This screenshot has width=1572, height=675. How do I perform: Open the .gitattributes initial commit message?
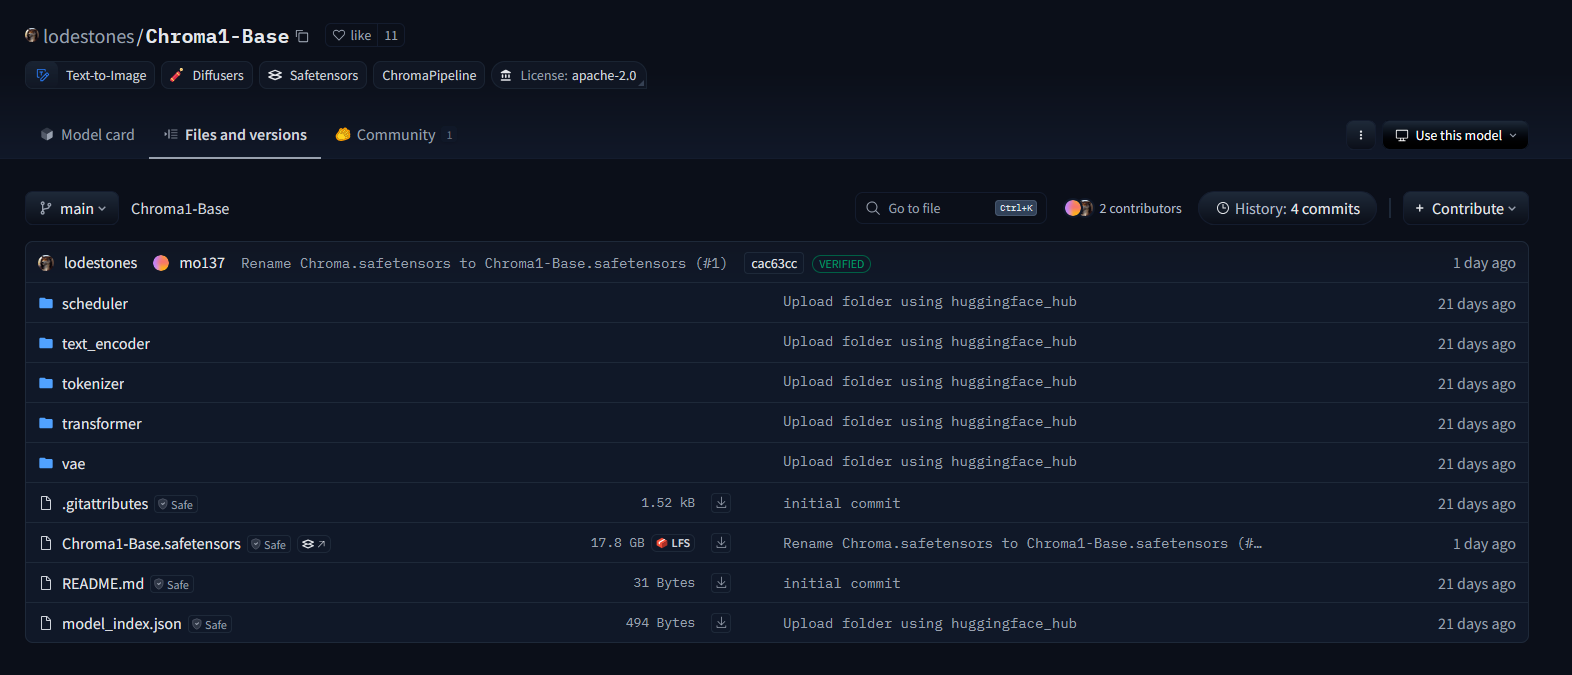click(842, 503)
